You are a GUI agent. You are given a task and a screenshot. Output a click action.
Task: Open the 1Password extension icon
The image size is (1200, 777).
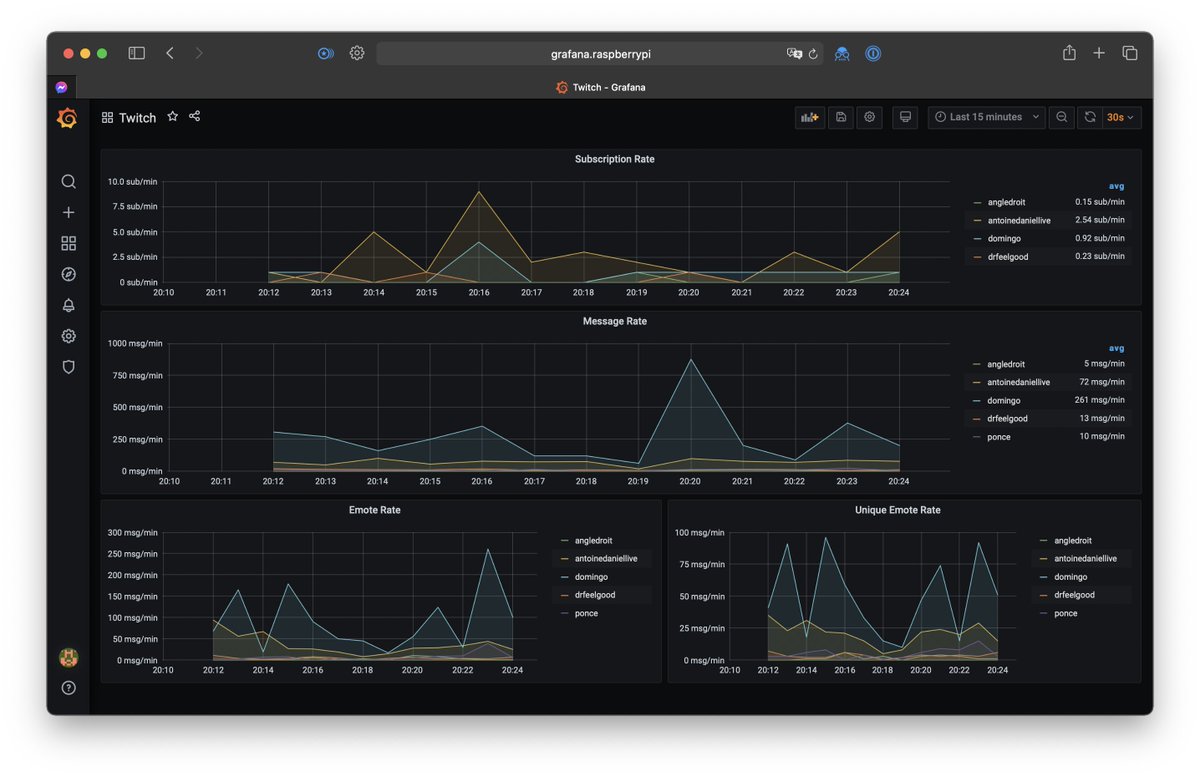point(873,53)
